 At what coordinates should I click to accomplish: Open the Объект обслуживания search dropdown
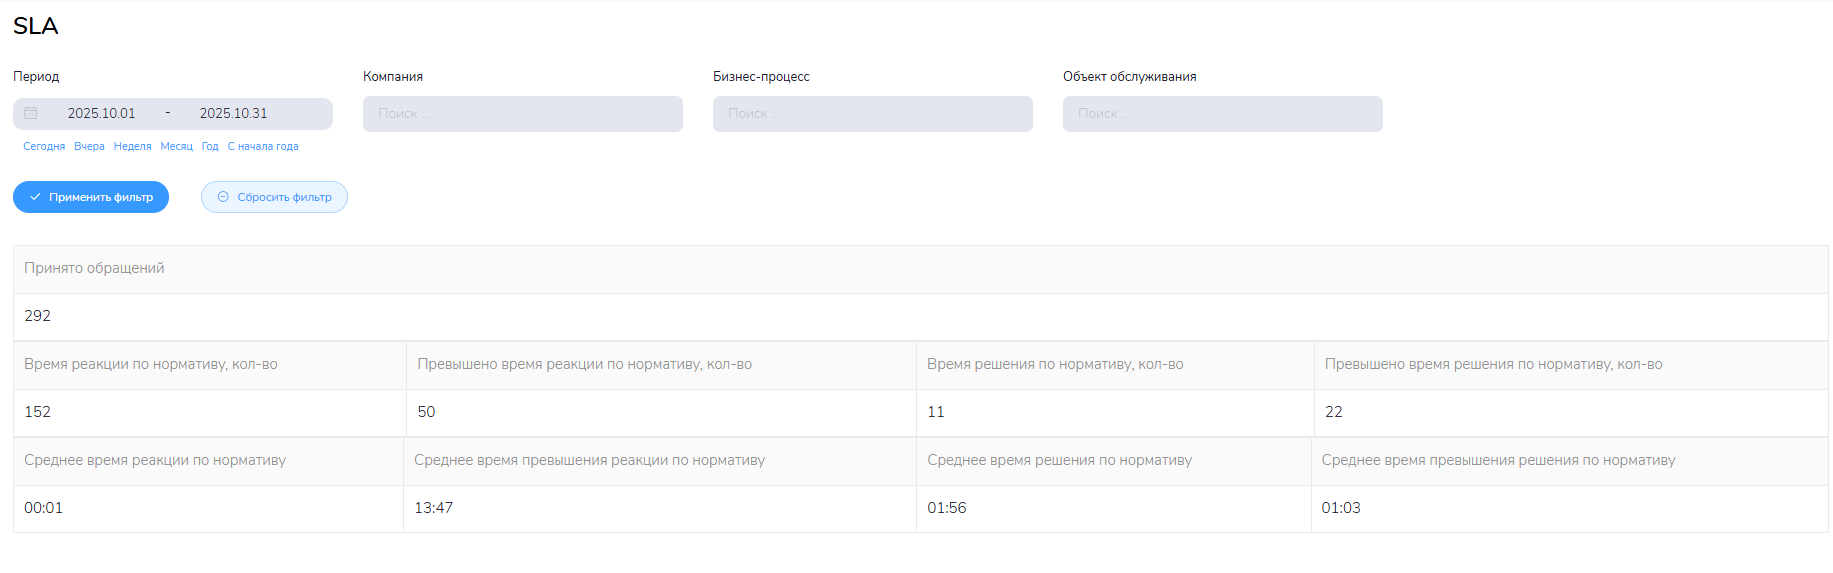point(1222,114)
